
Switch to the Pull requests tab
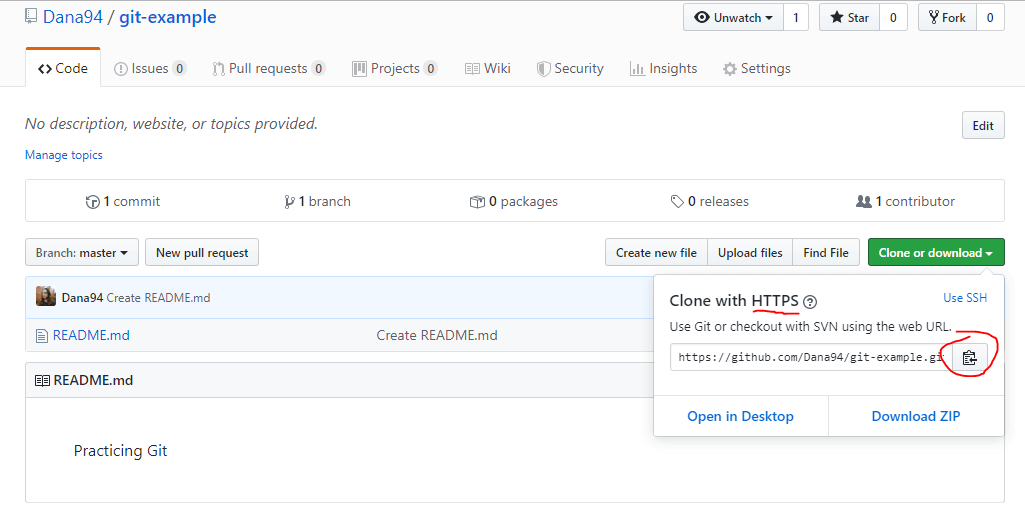point(269,69)
